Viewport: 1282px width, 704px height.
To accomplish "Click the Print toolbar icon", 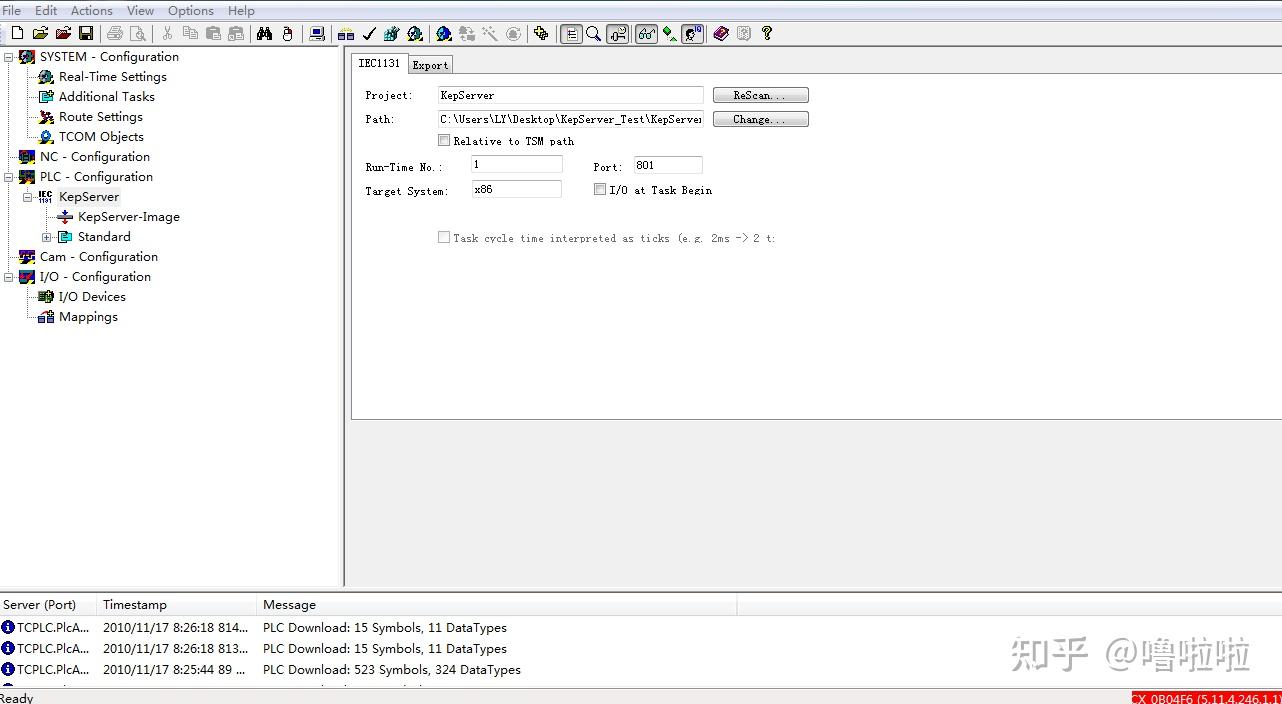I will [115, 33].
